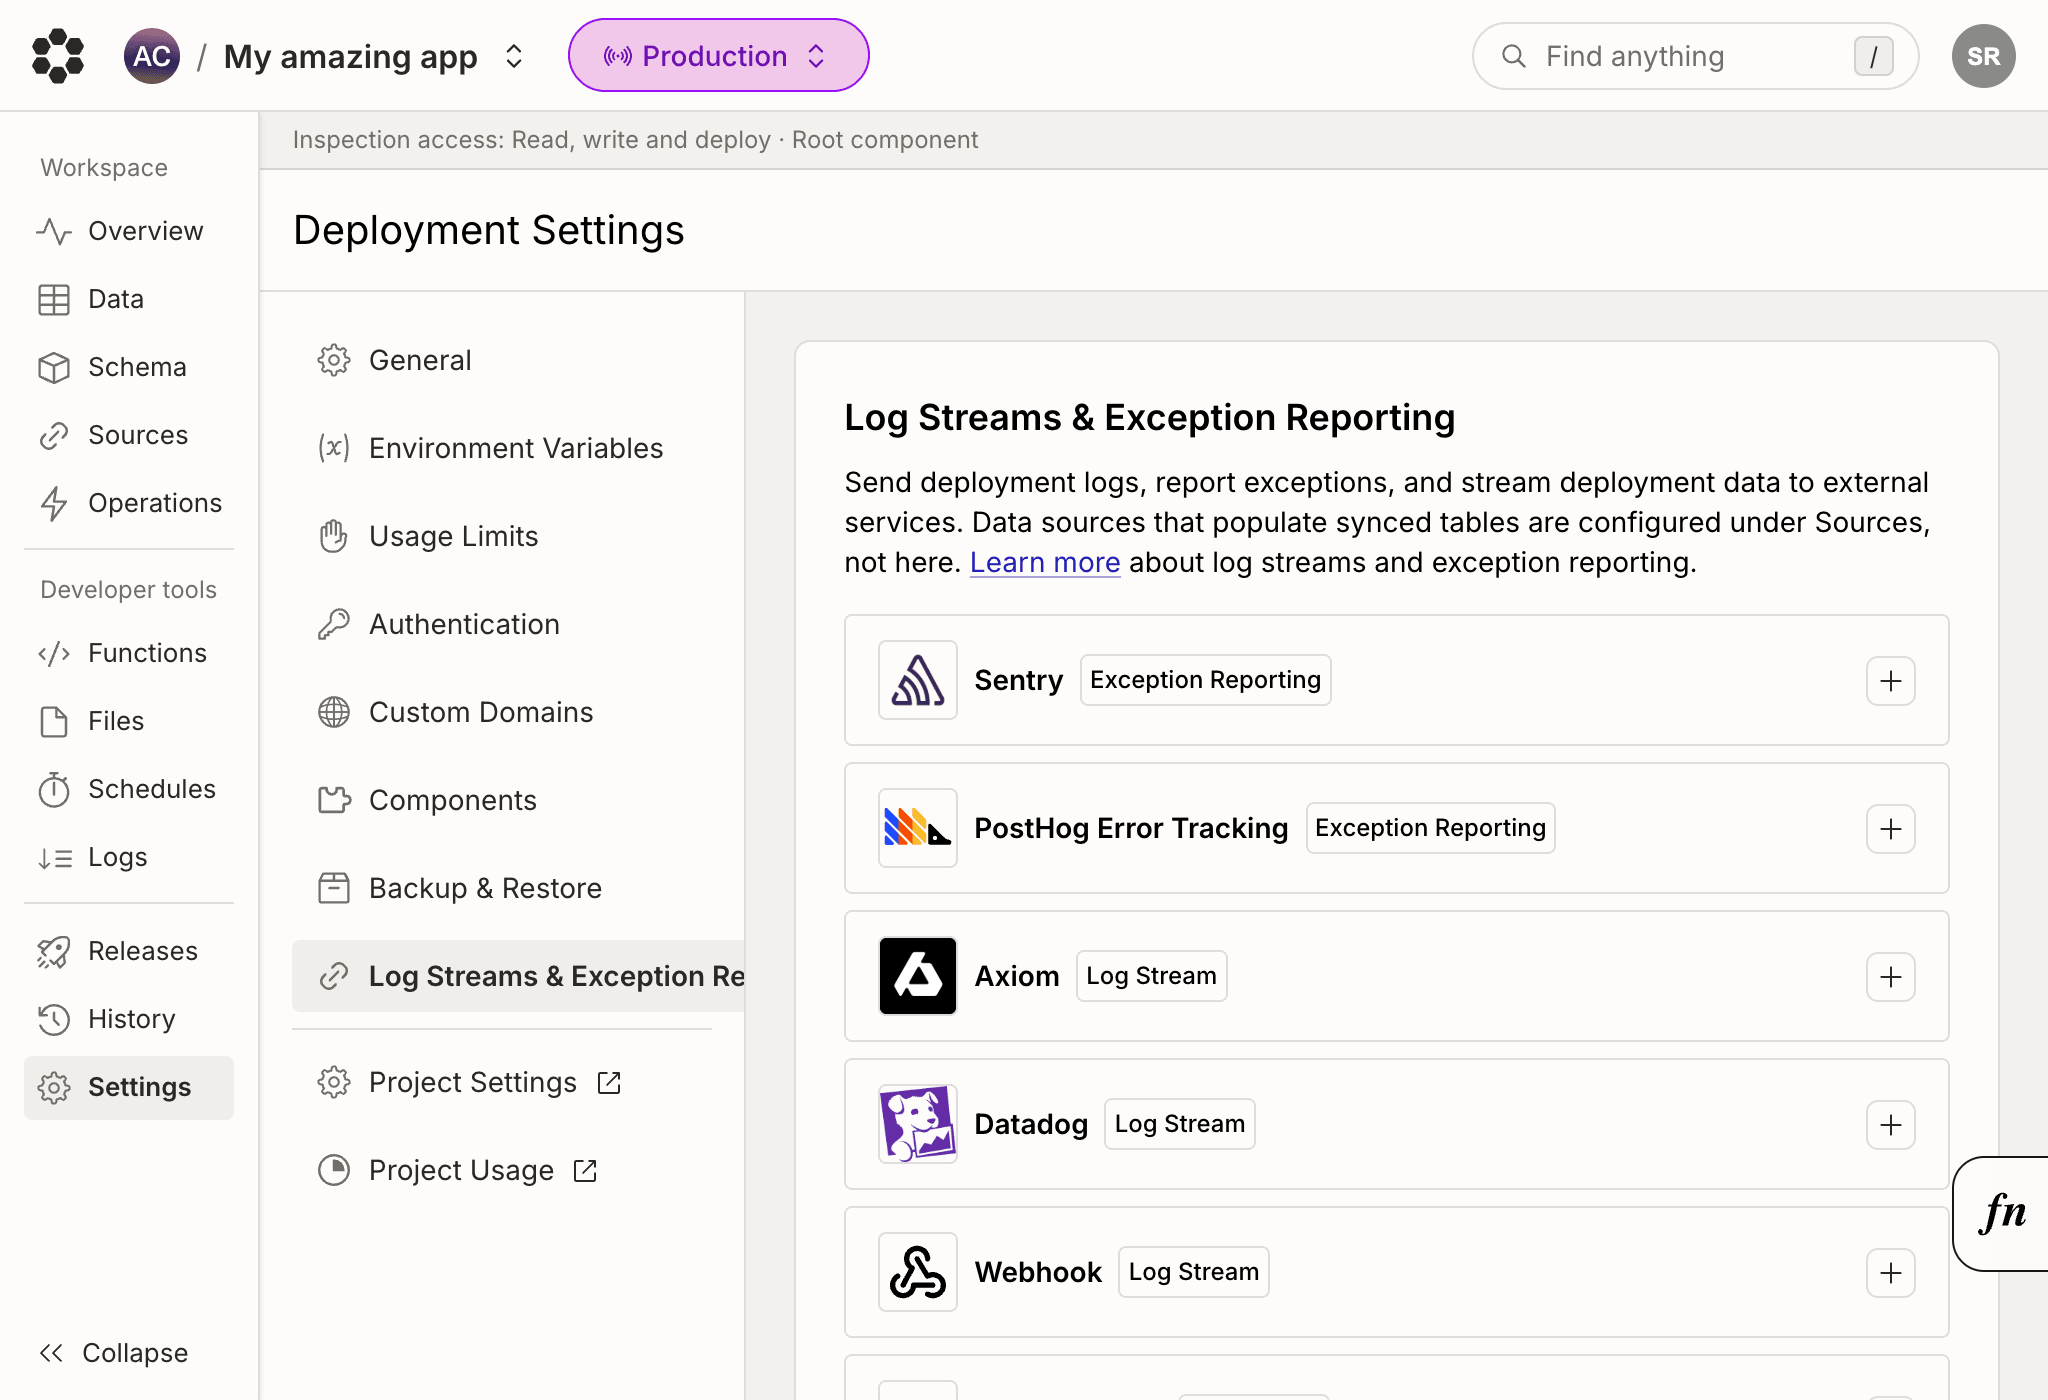Click the Sources link icon

54,435
